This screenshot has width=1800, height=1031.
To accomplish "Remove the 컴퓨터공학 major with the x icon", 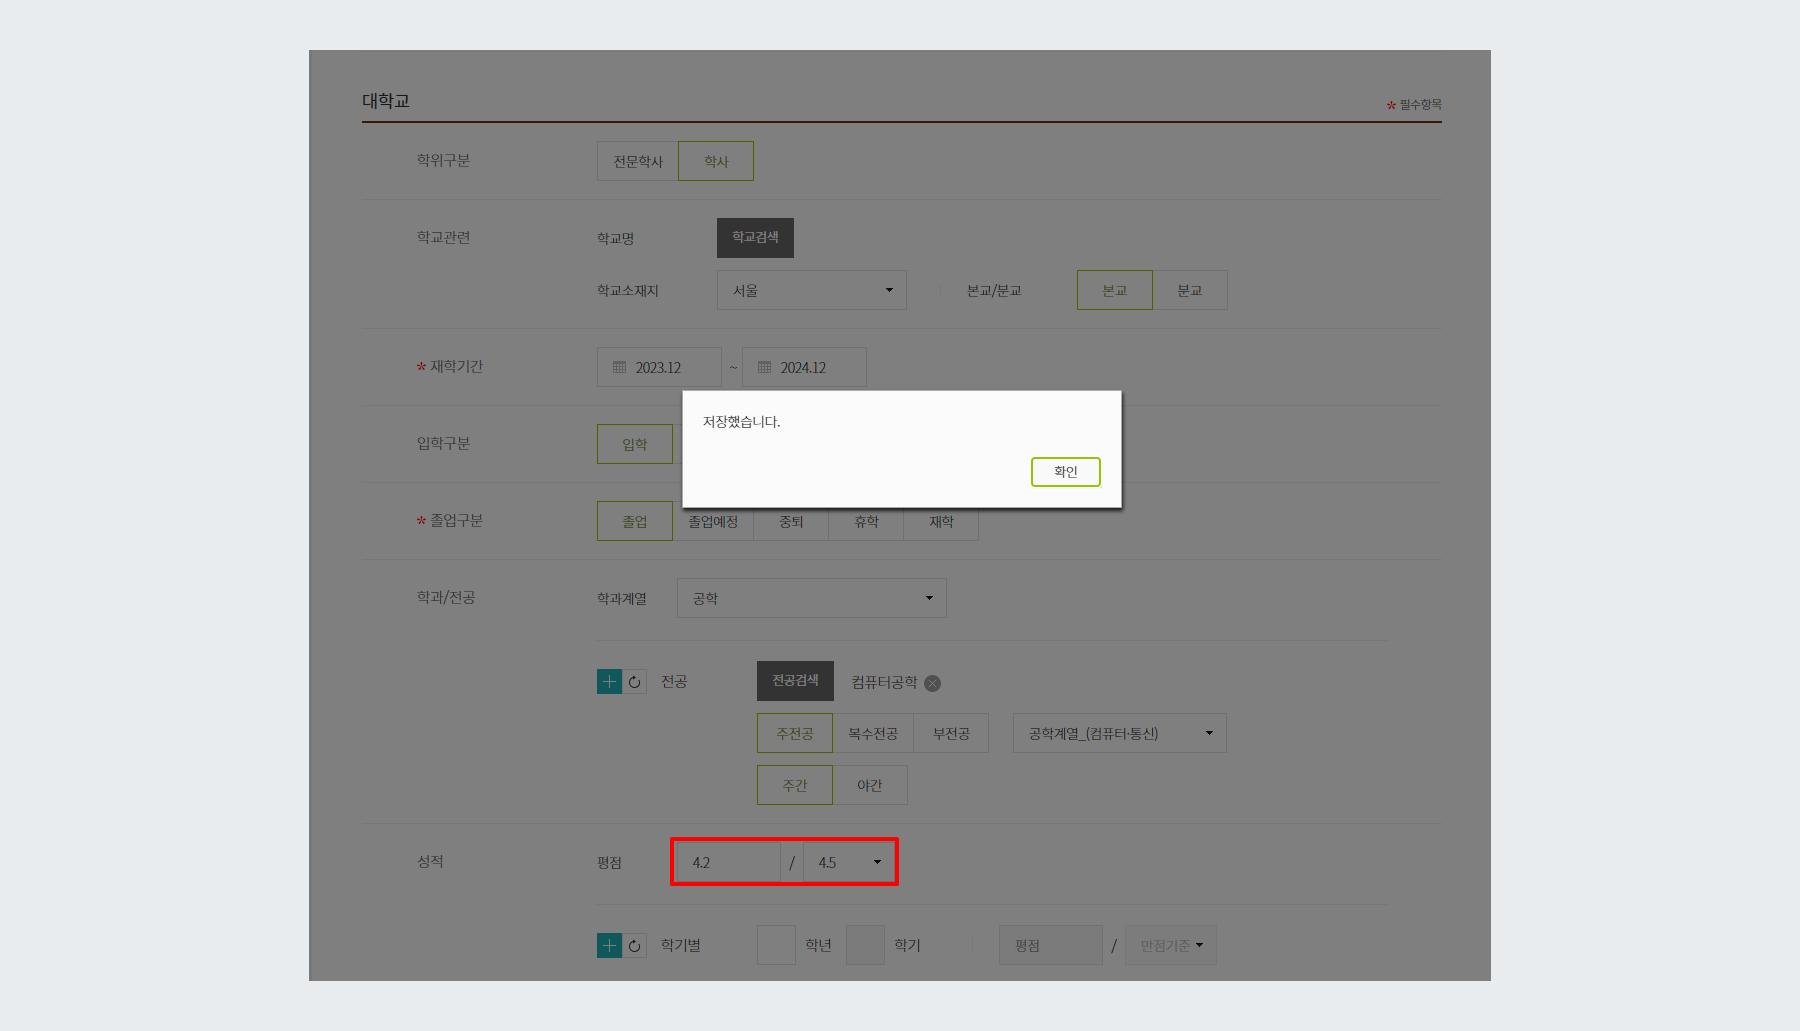I will (x=932, y=683).
